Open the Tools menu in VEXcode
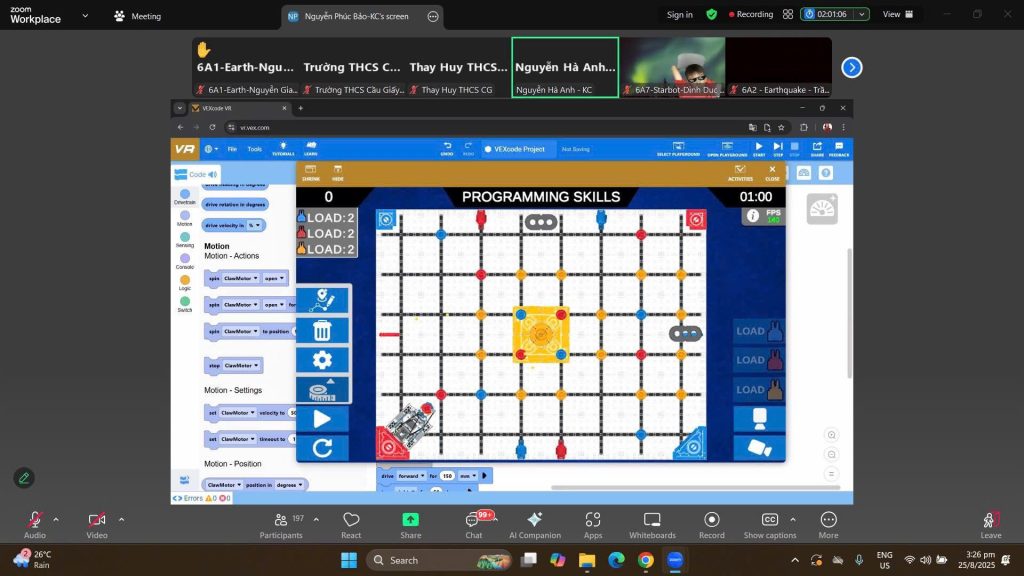Viewport: 1024px width, 576px height. (255, 149)
